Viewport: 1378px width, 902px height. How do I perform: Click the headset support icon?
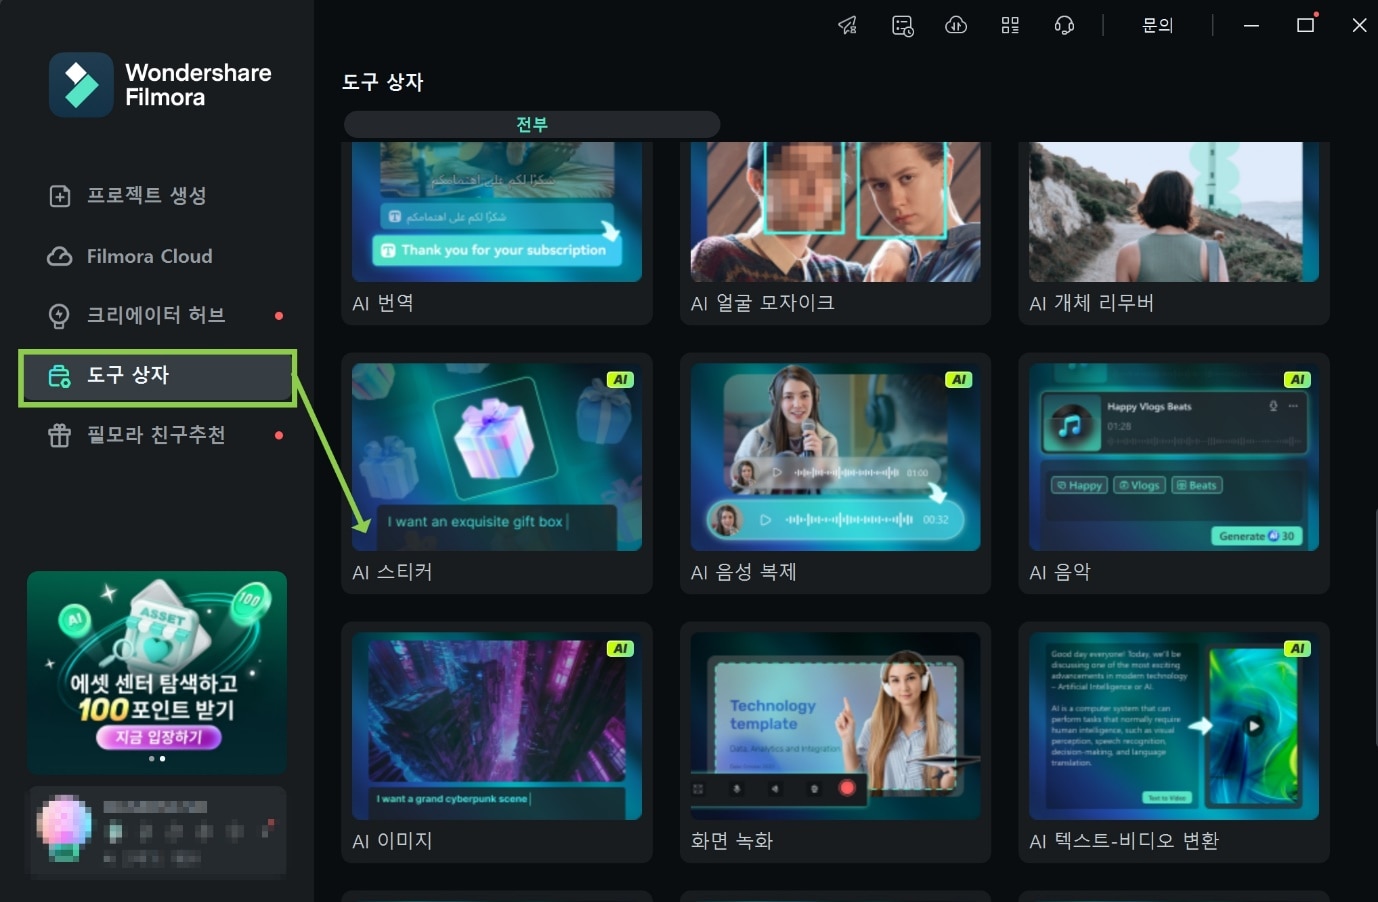point(1064,25)
